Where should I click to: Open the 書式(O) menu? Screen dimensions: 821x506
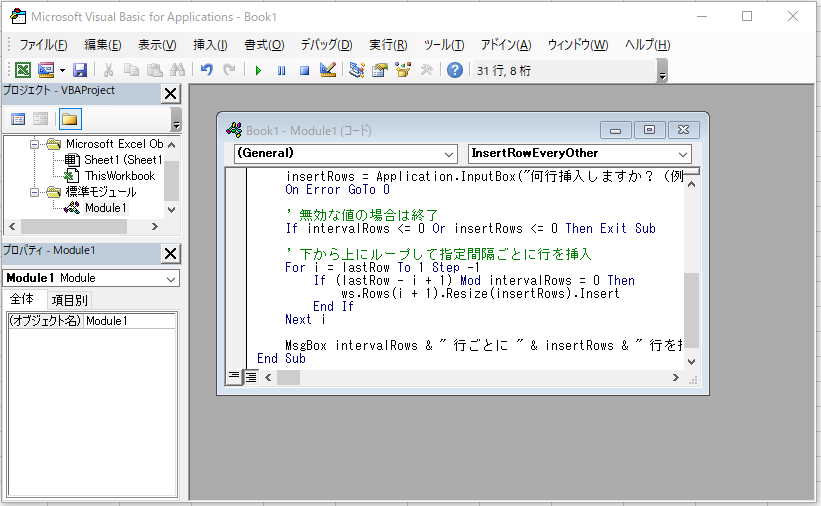[x=264, y=45]
